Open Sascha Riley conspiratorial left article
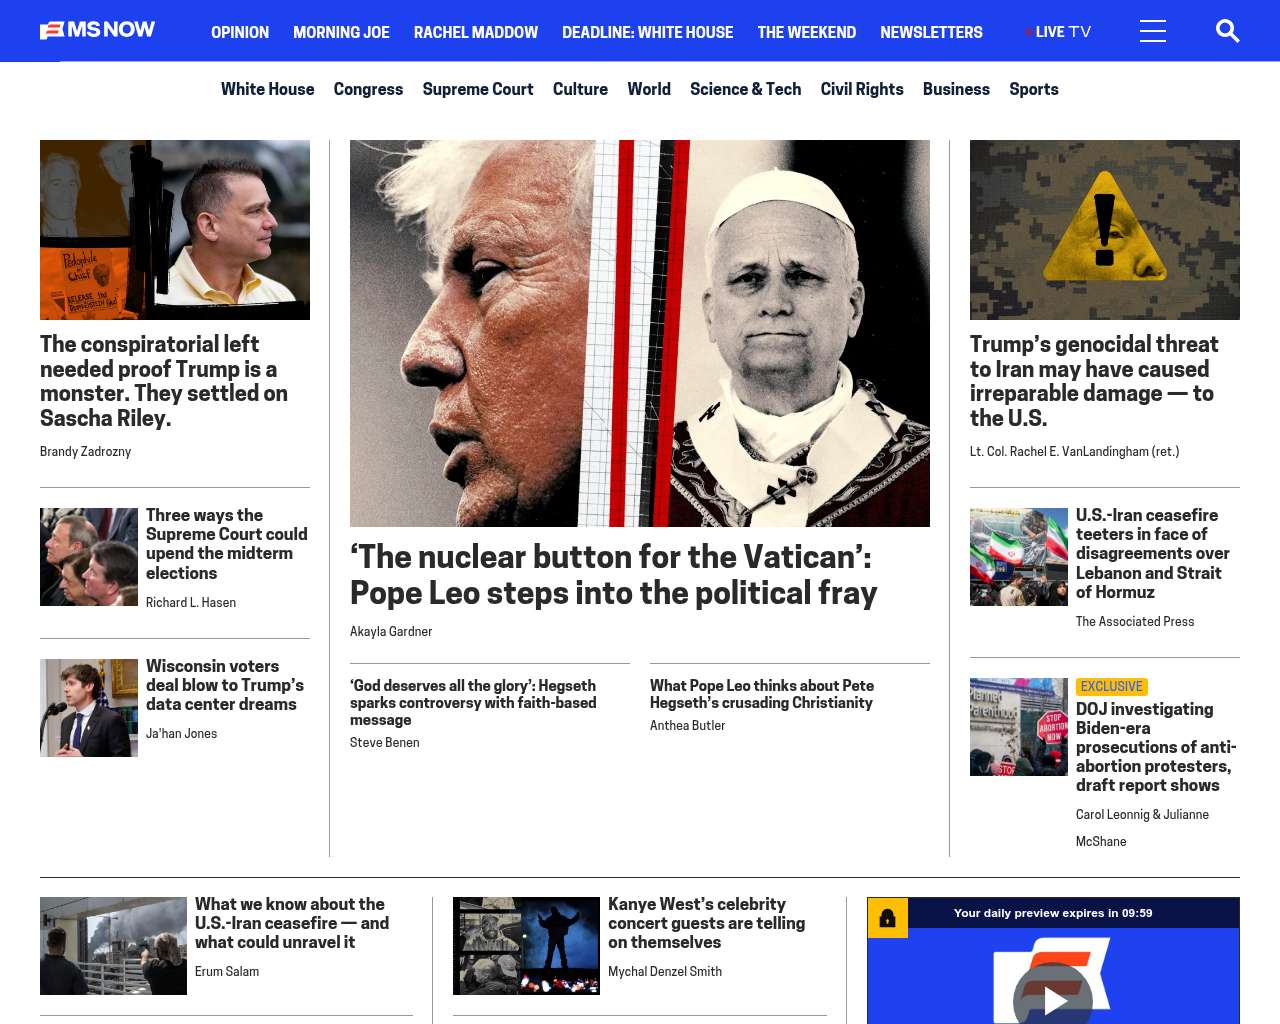1280x1024 pixels. 164,381
